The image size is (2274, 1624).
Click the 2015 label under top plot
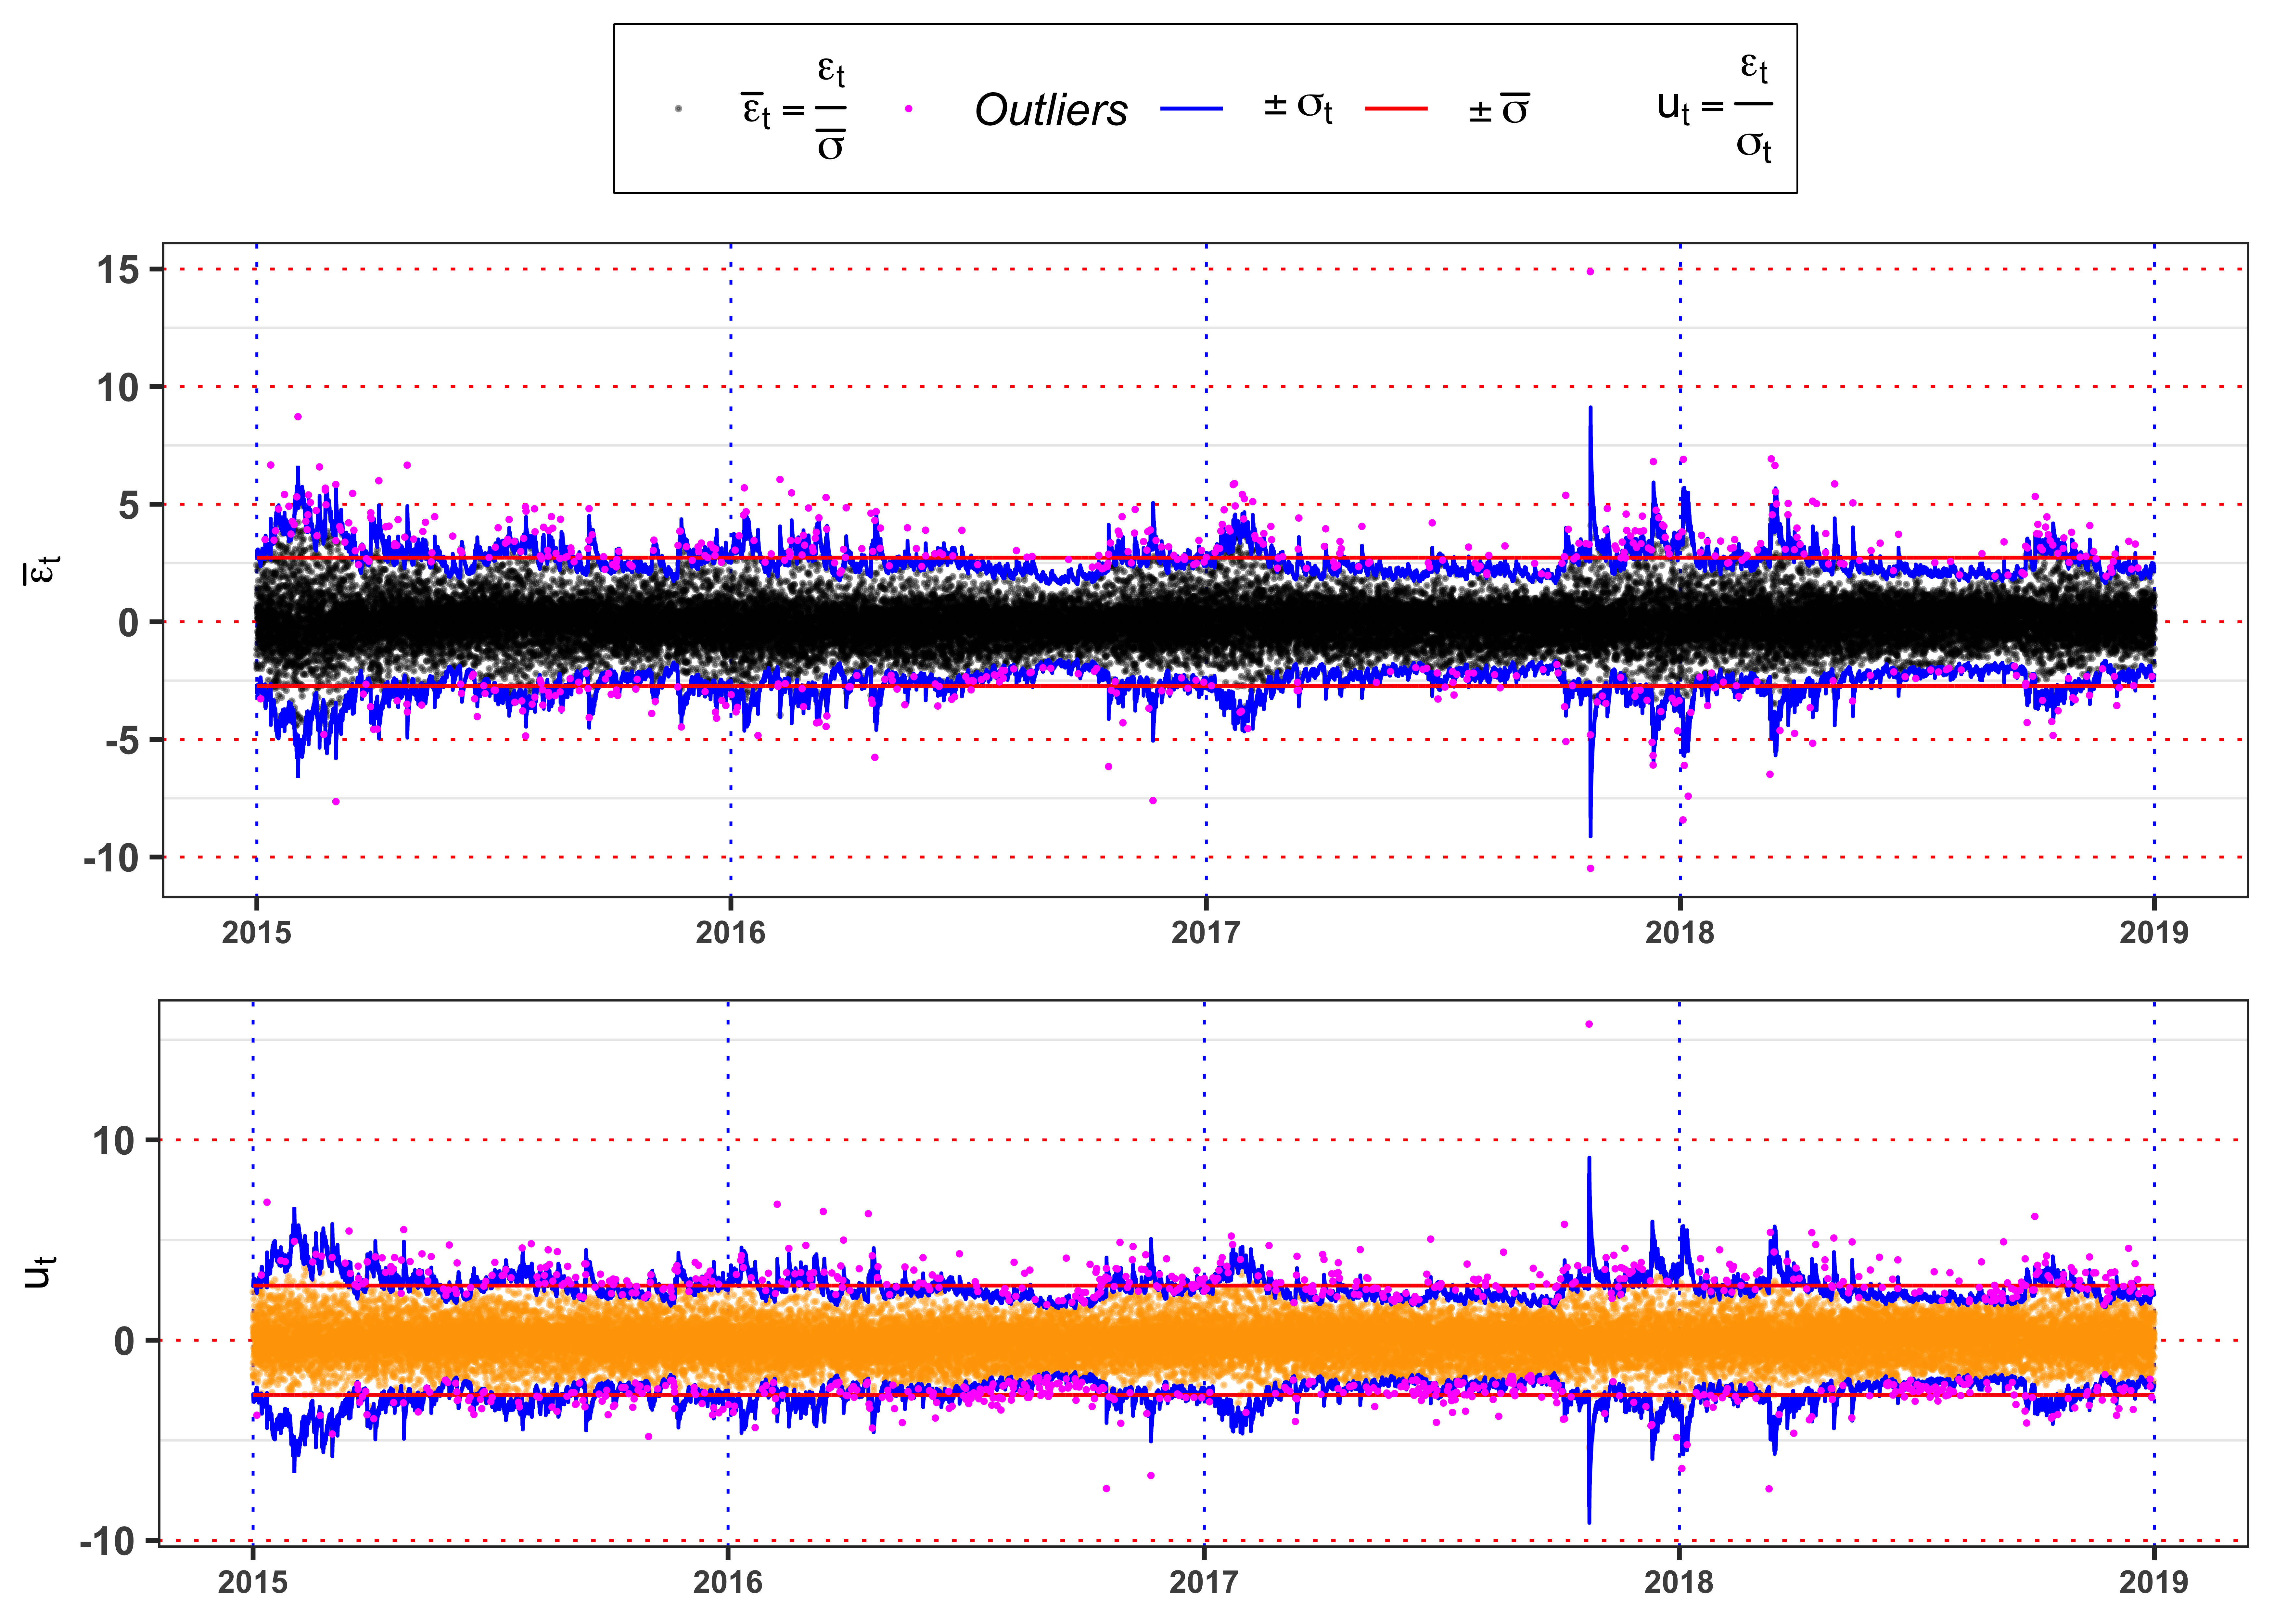point(257,933)
